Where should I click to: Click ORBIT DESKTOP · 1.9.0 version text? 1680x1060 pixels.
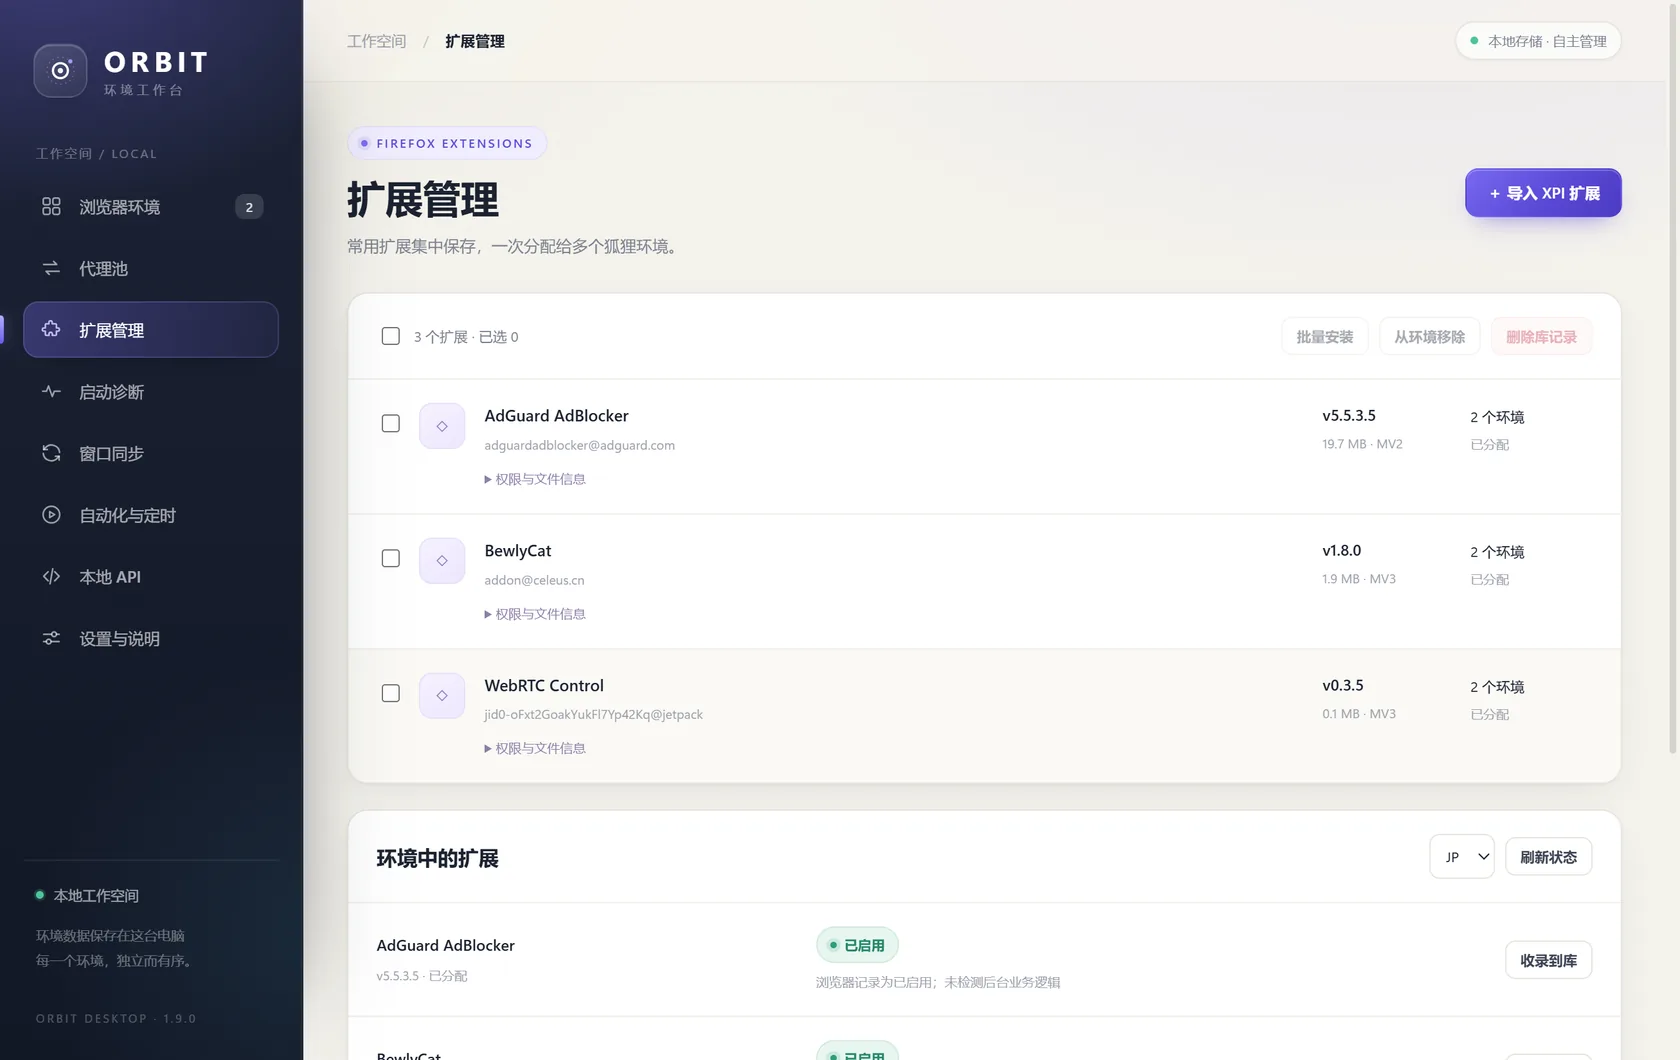116,1018
